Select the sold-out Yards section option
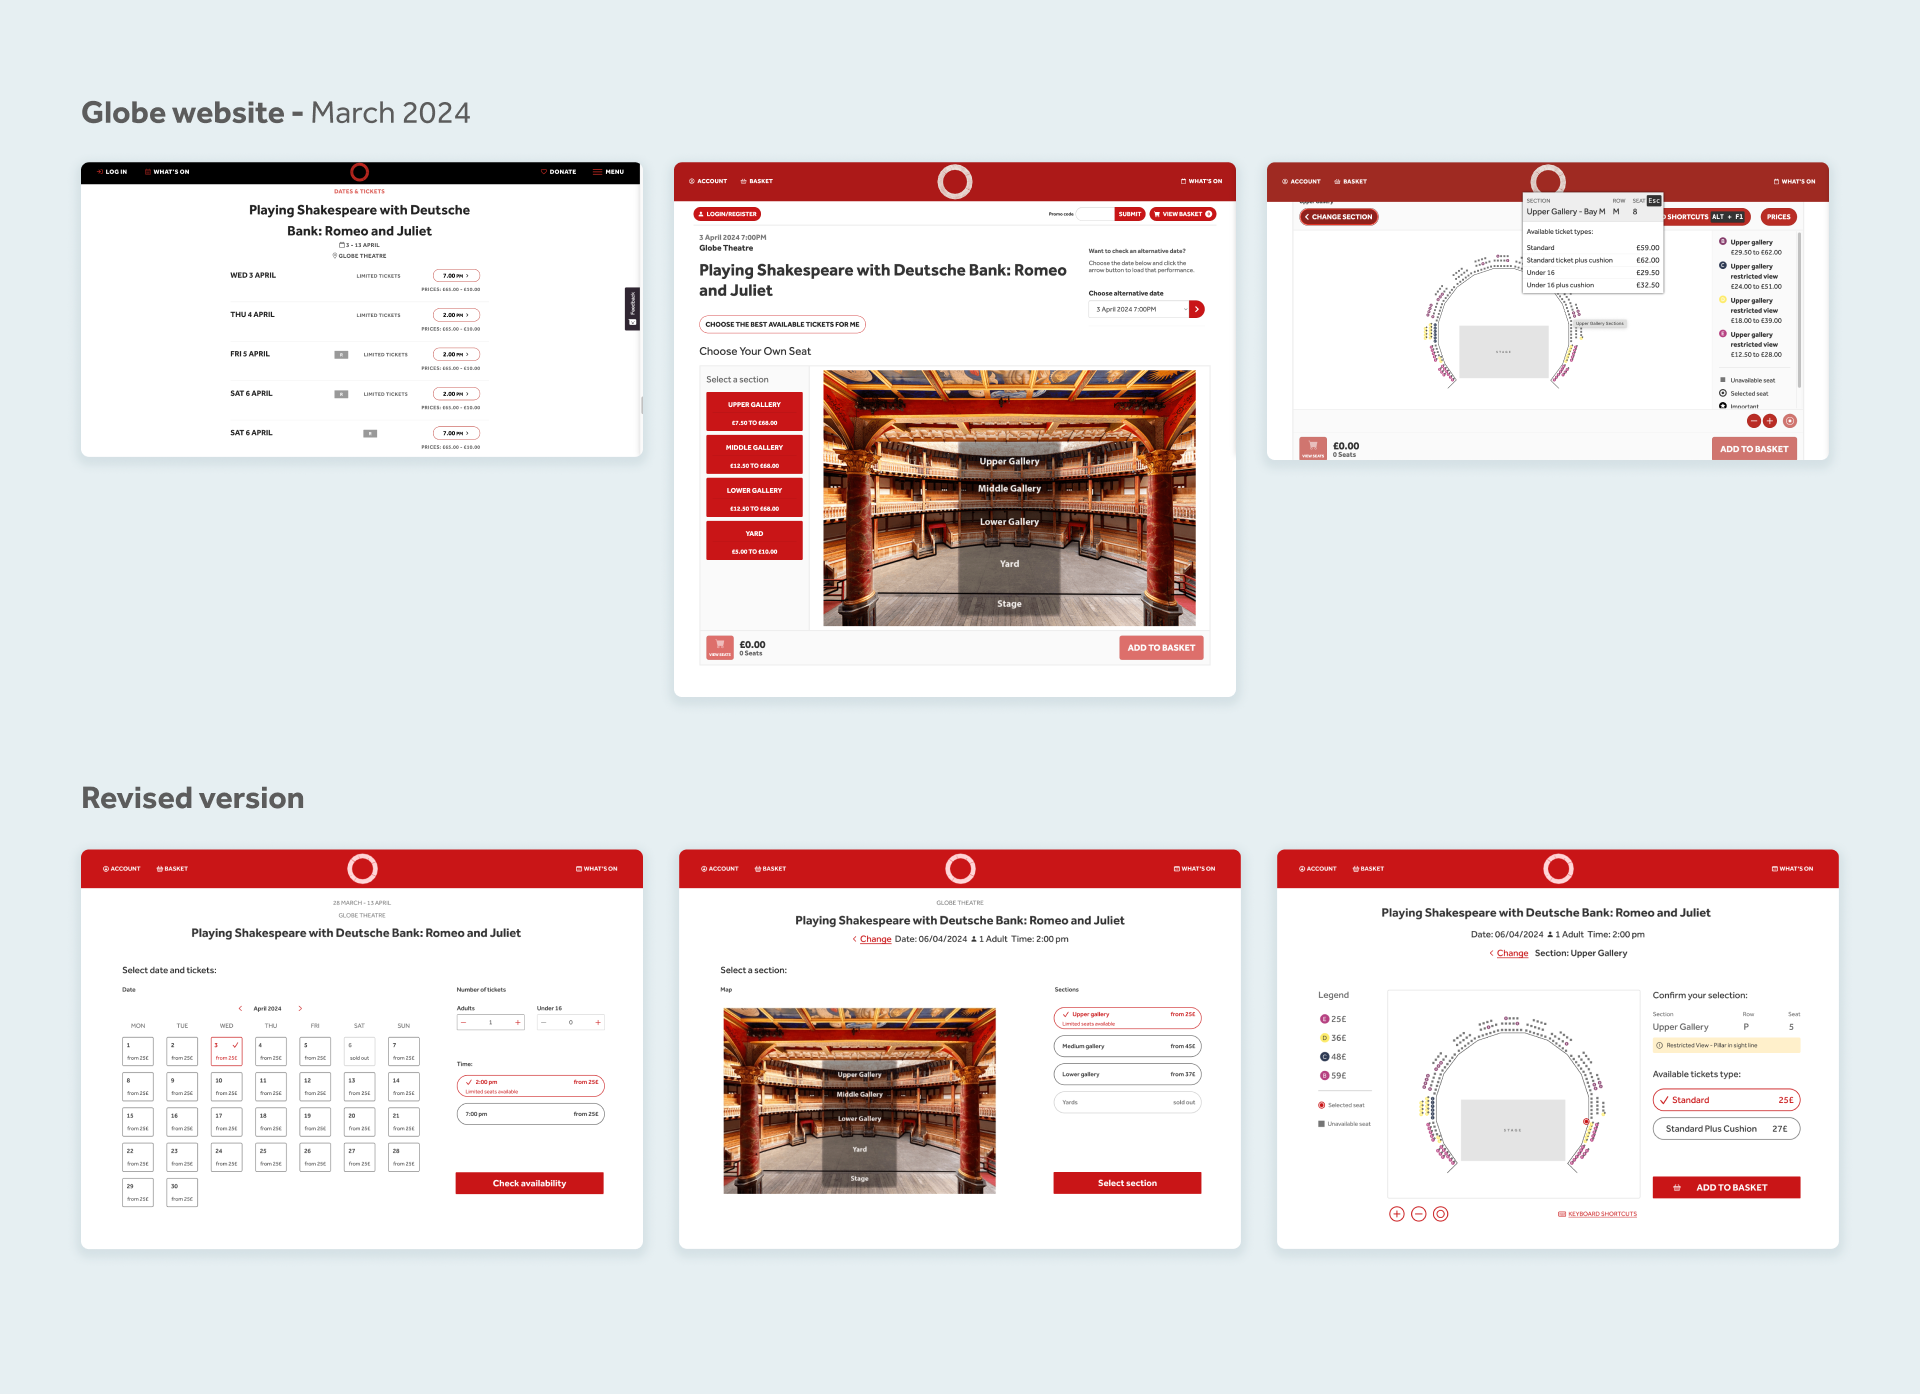 click(1127, 1102)
